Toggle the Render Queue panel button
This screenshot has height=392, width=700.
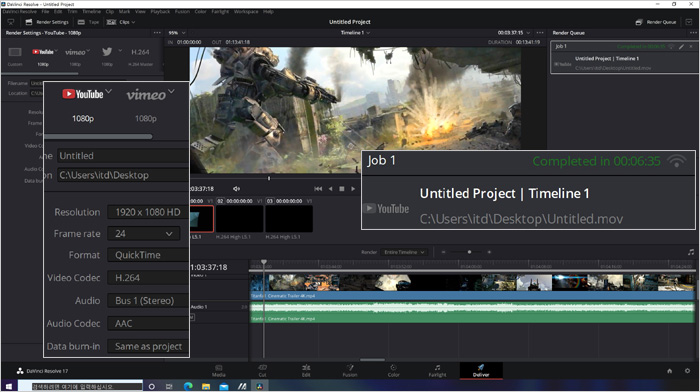(656, 22)
